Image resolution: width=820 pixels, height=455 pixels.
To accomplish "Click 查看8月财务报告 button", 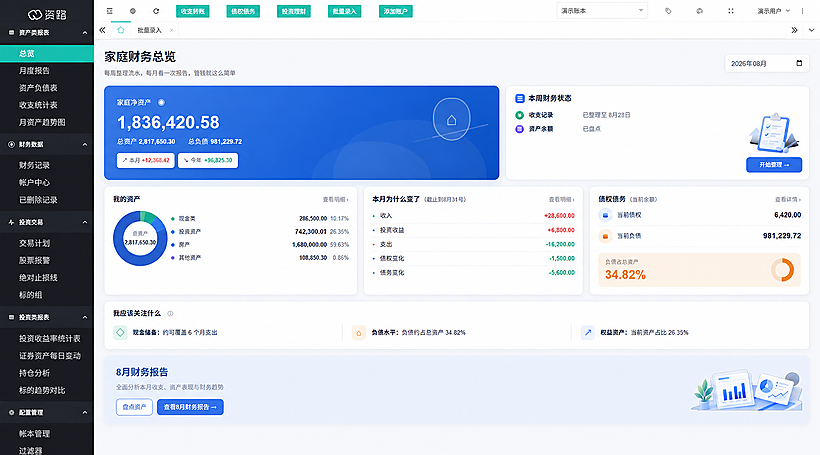I will tap(190, 407).
